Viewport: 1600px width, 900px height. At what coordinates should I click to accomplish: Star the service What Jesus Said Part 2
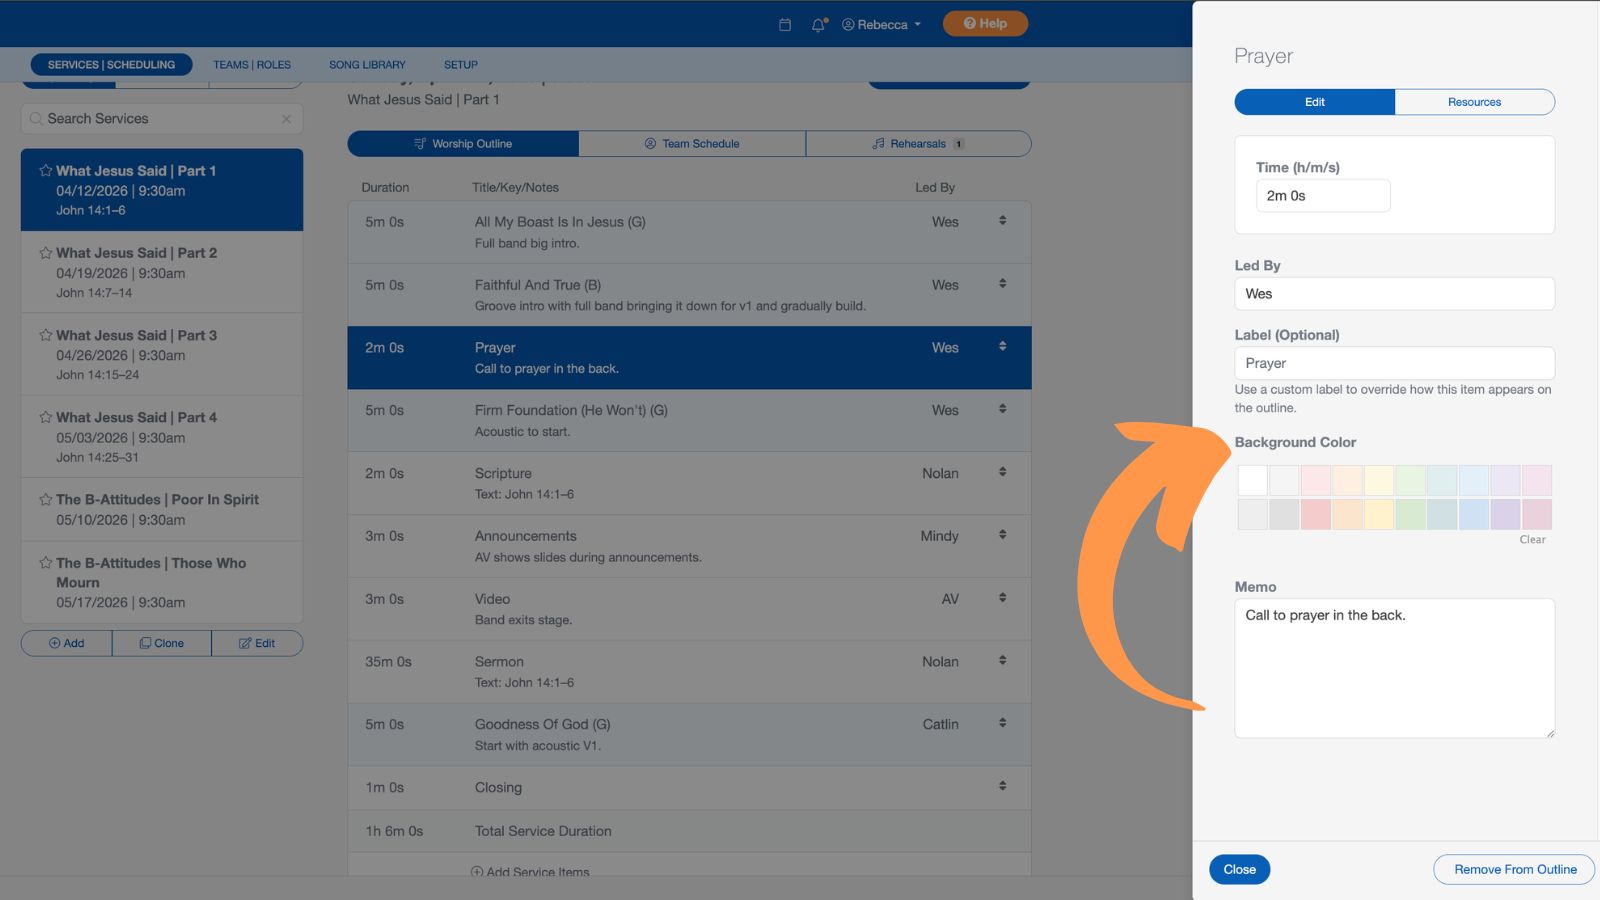coord(45,252)
